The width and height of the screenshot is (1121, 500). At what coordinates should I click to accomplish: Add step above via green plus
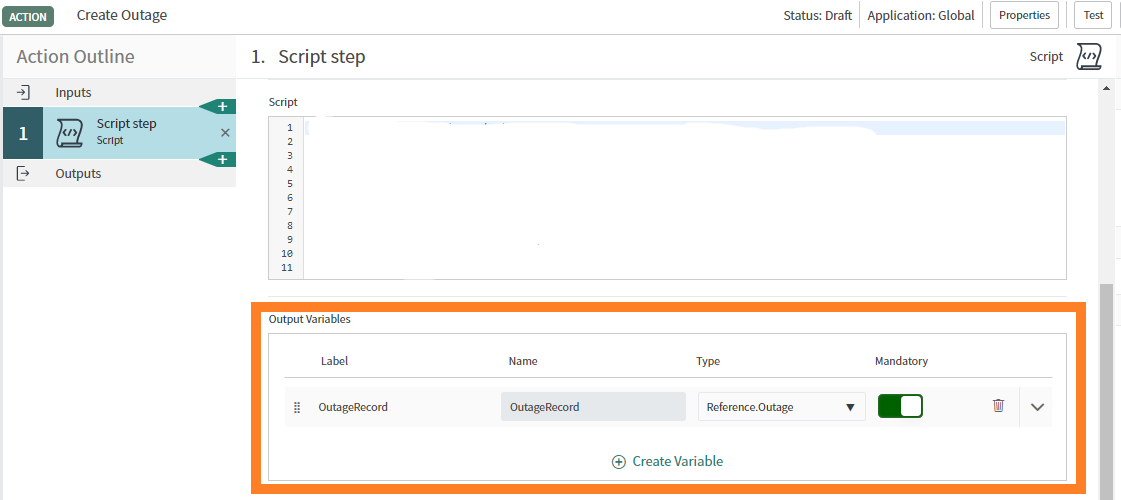click(222, 107)
